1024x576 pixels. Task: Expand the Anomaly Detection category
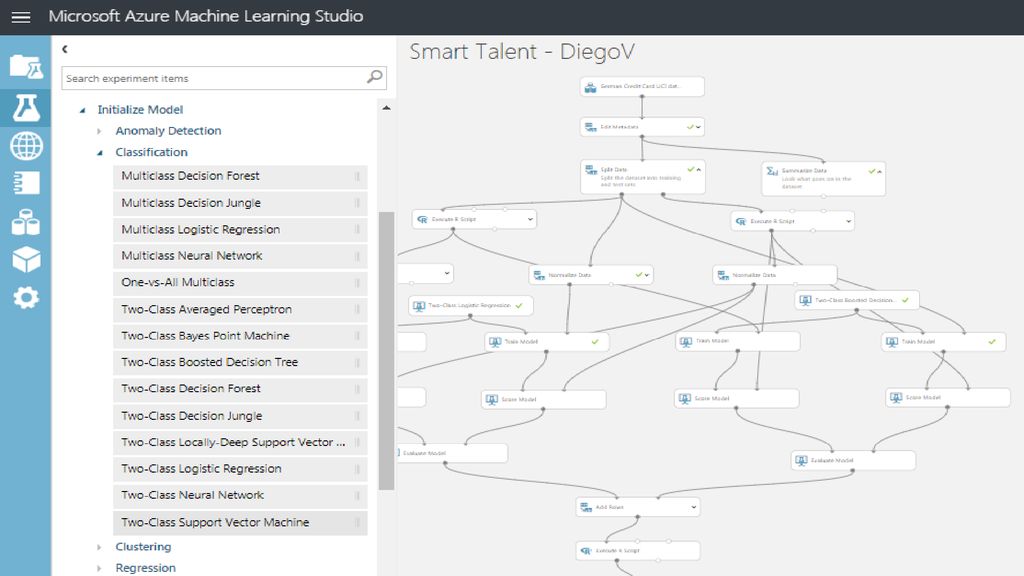click(99, 131)
